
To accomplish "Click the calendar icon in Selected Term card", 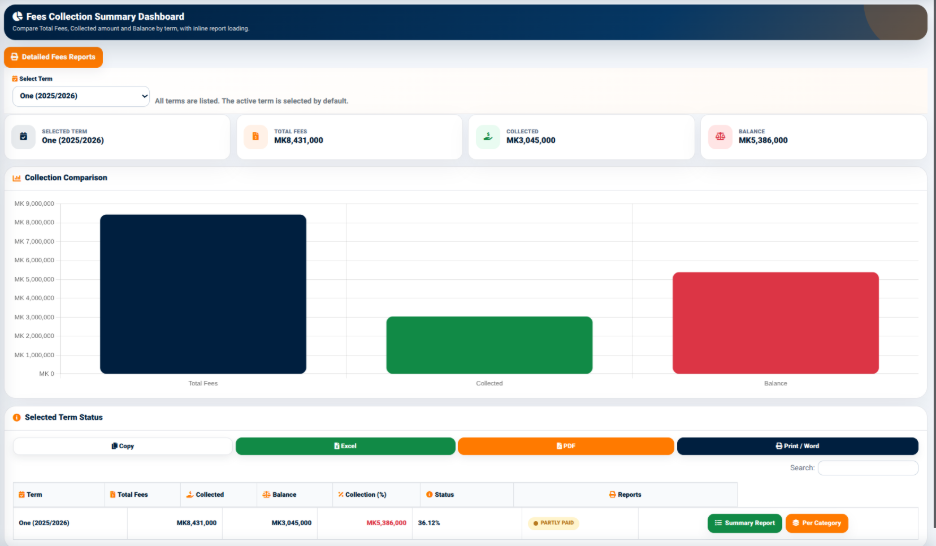I will click(23, 137).
